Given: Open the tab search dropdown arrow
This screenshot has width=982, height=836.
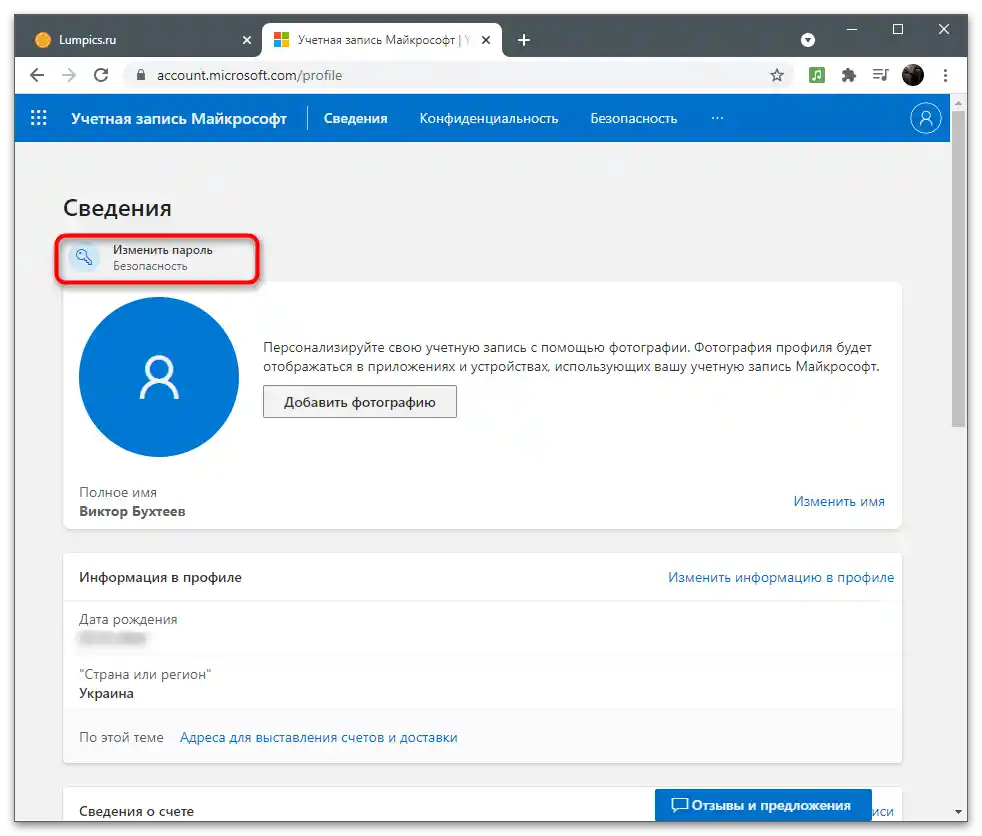Looking at the screenshot, I should pos(808,40).
